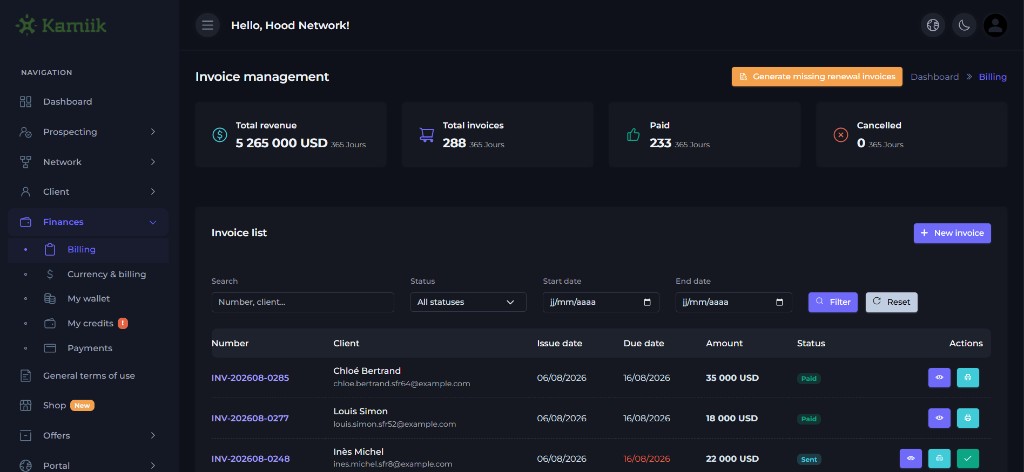This screenshot has height=472, width=1024.
Task: Open Payments submenu item
Action: (88, 348)
